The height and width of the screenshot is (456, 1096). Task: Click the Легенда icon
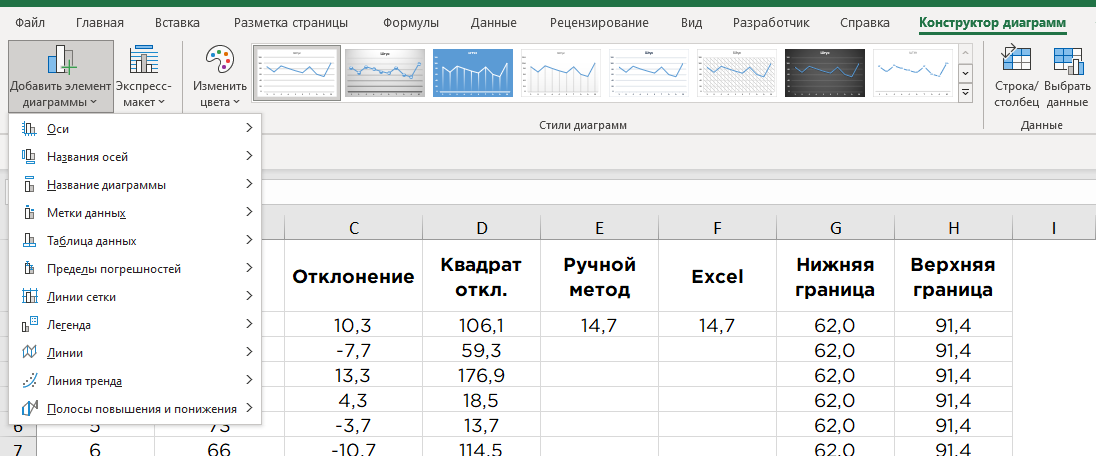pos(29,325)
